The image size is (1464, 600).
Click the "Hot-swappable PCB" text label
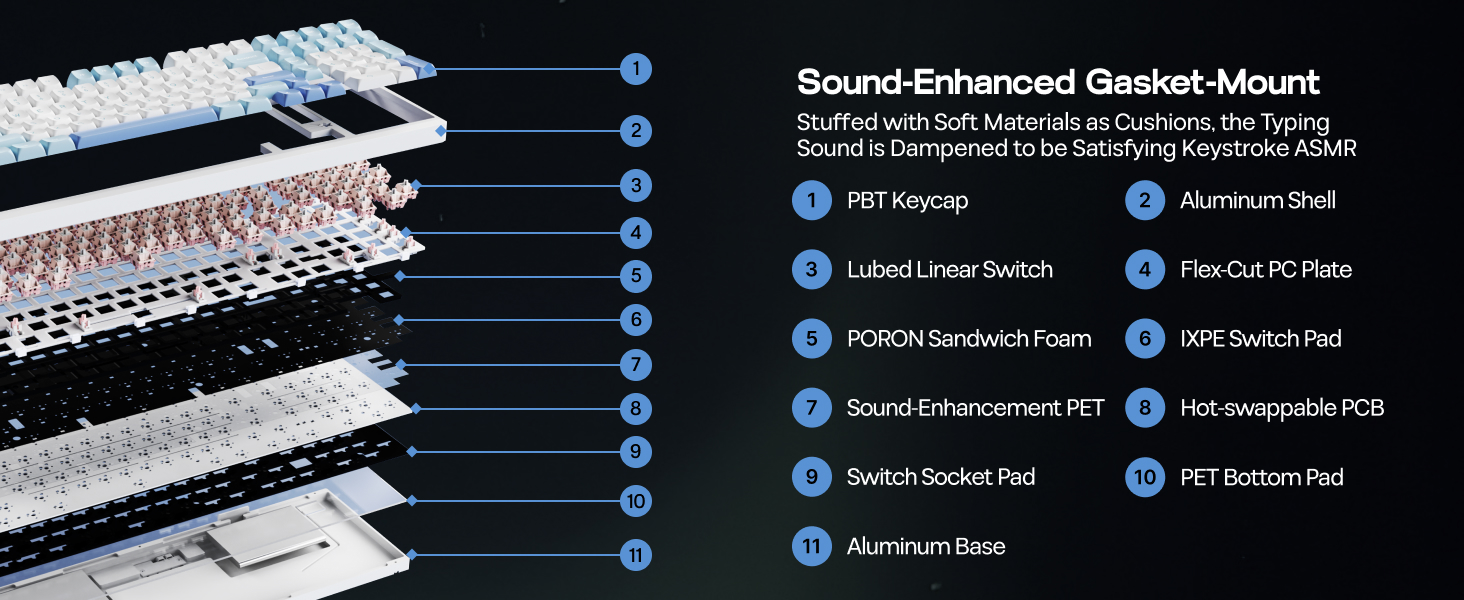click(1281, 408)
